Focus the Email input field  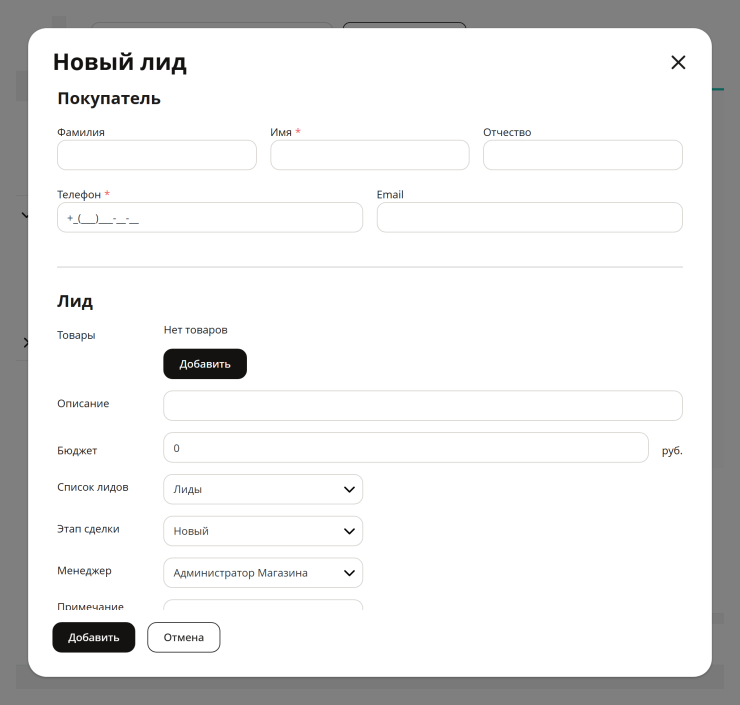pyautogui.click(x=530, y=218)
